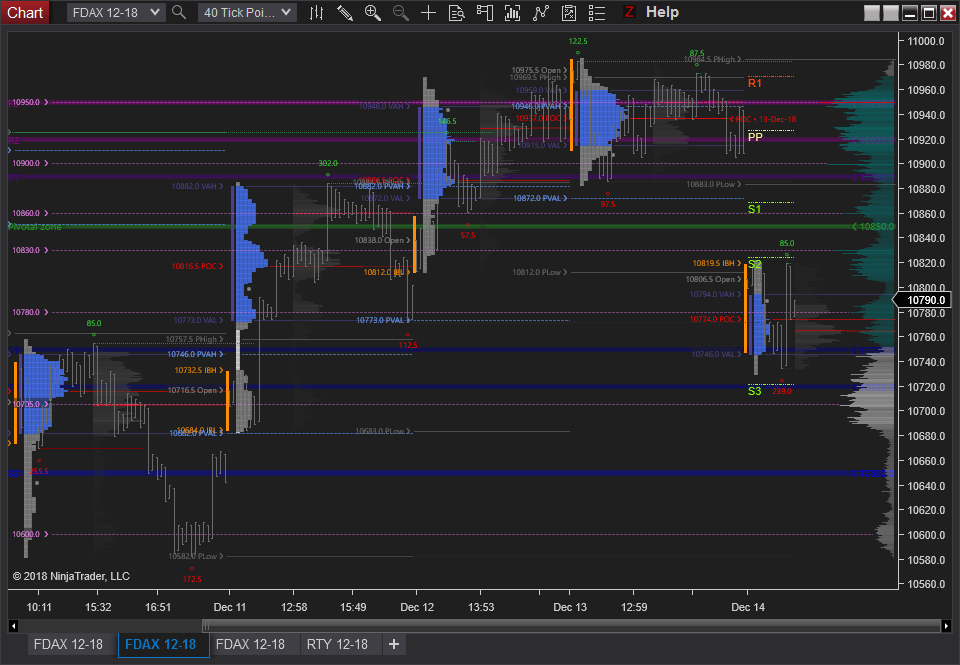Click the 10812.0 PLow label
Viewport: 960px width, 665px height.
pos(540,272)
